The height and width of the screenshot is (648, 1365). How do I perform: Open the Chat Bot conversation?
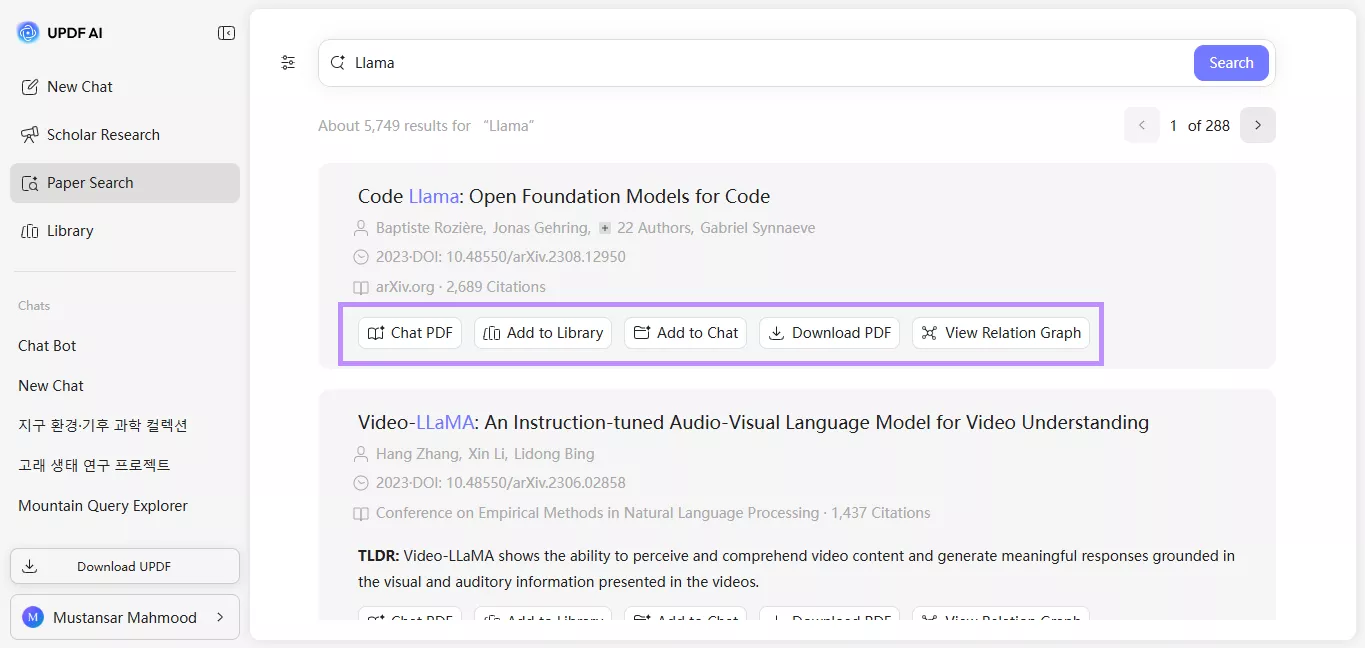click(47, 346)
